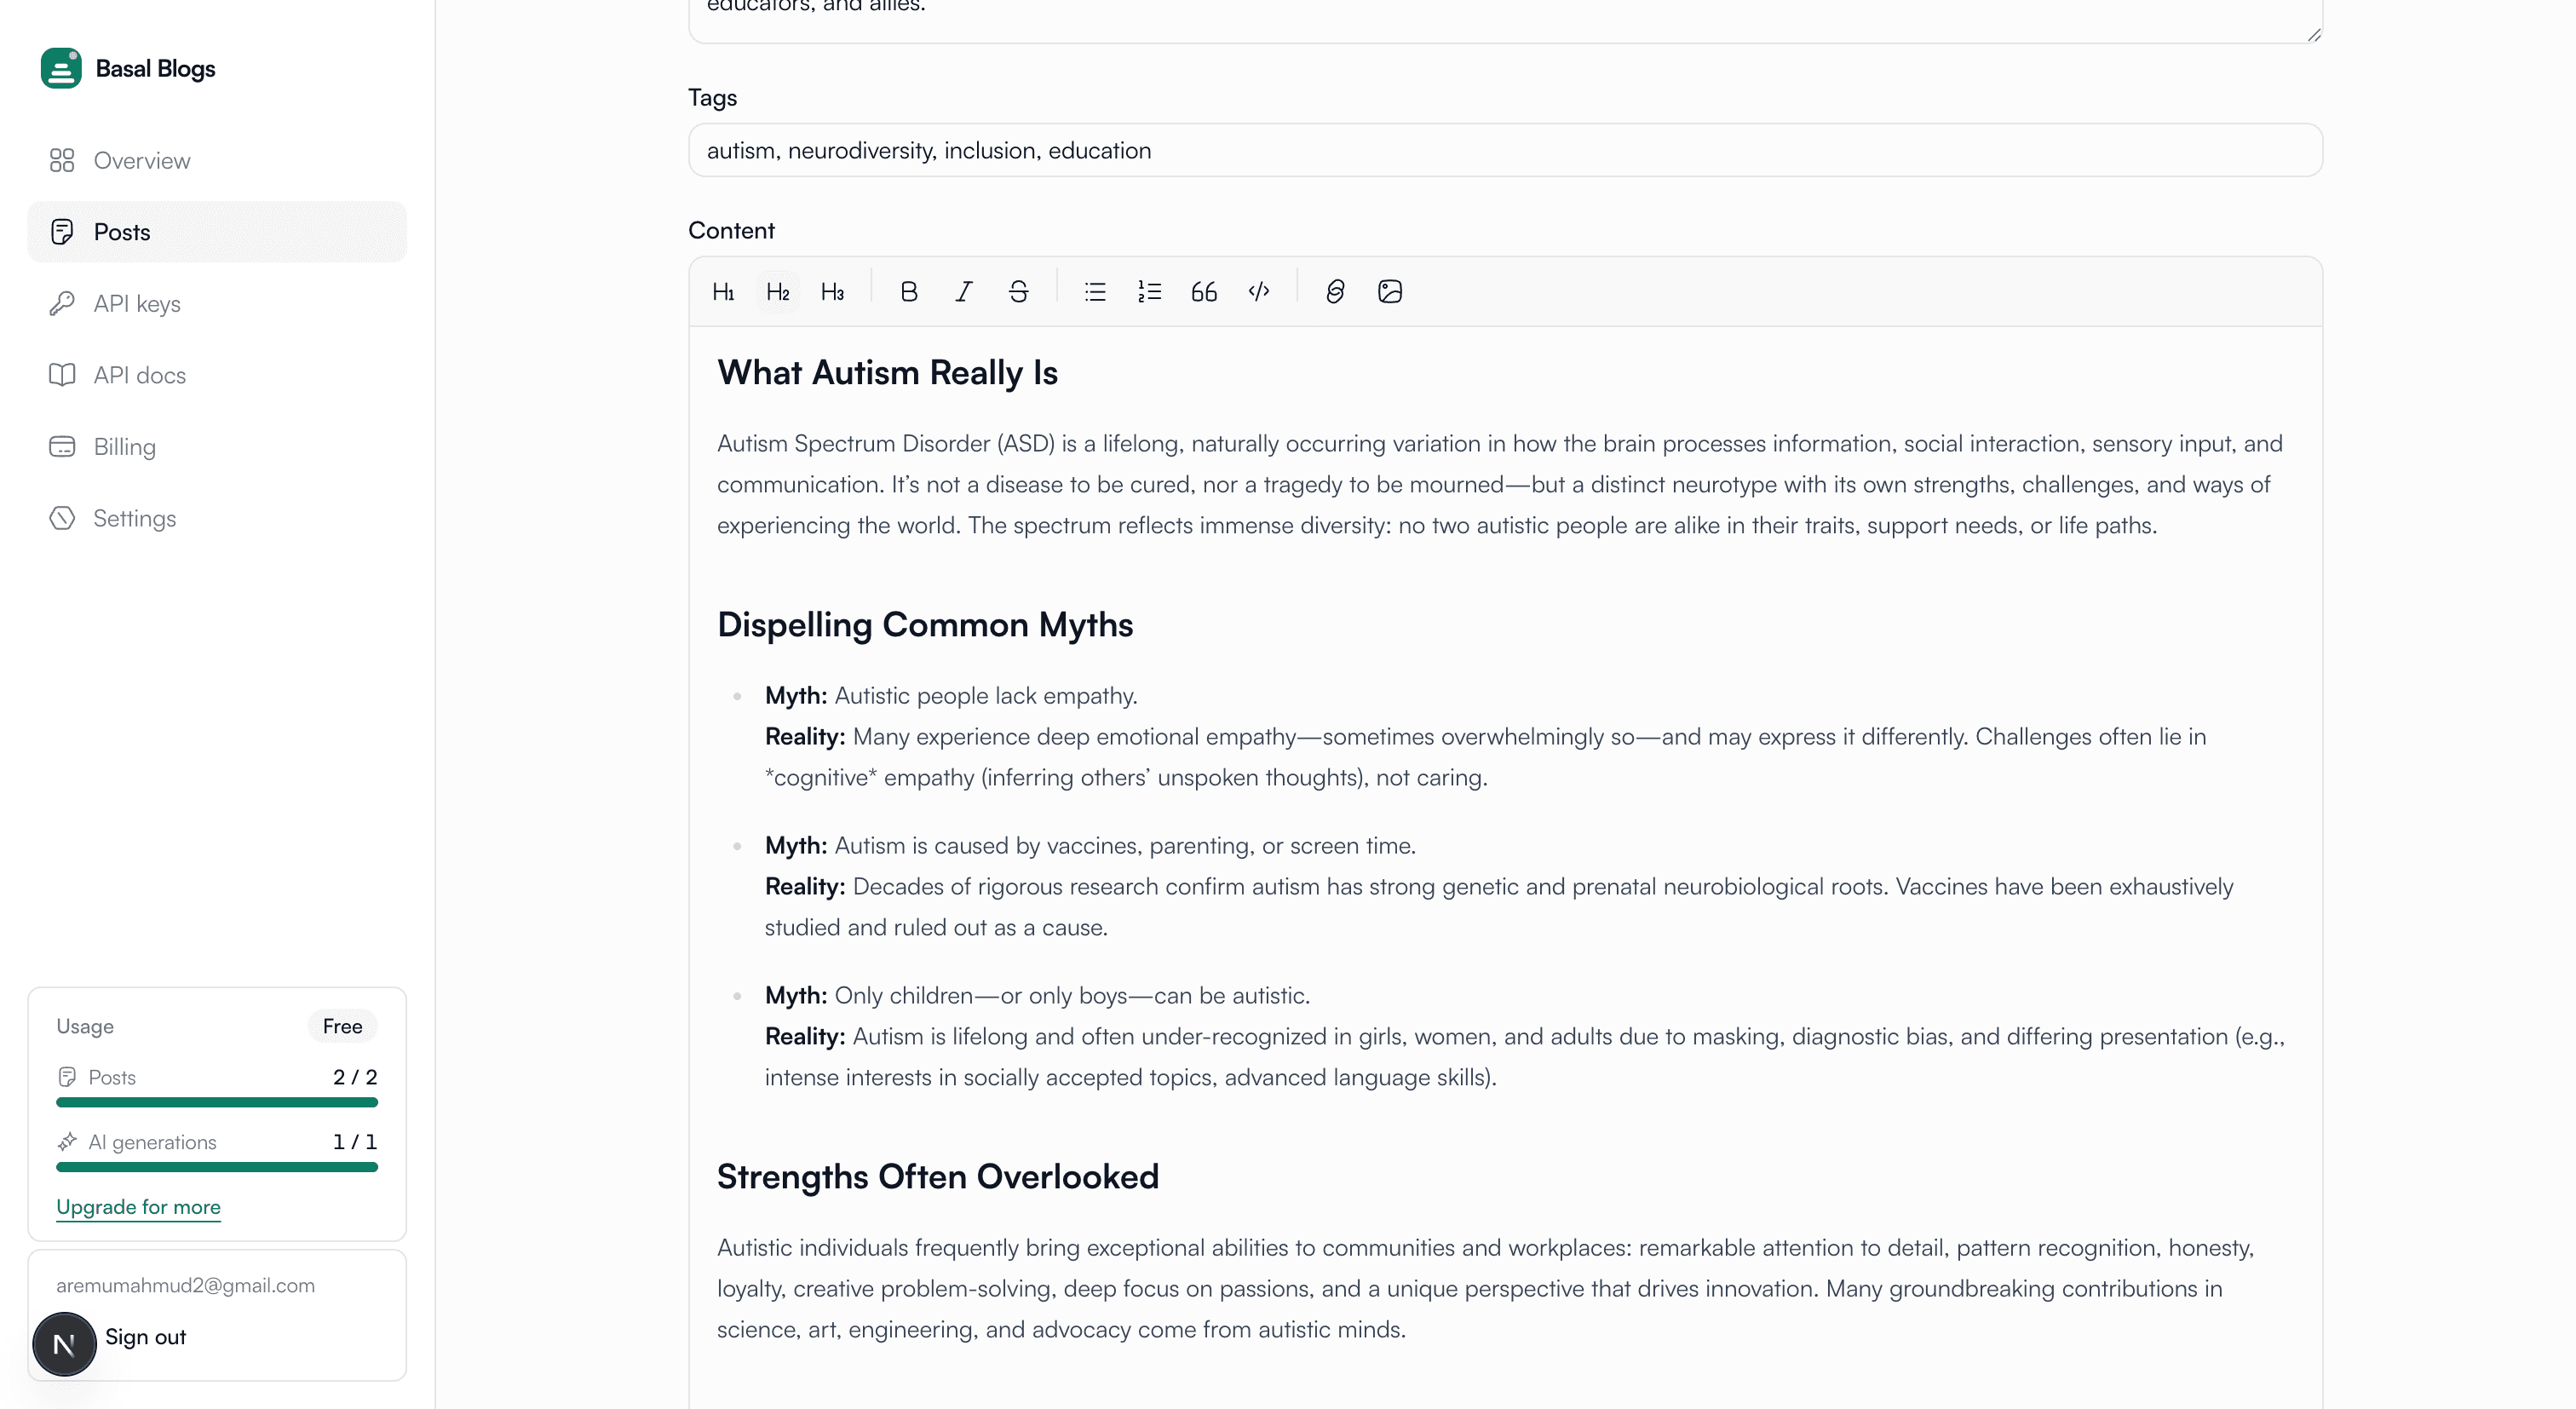Click Upgrade for more link
This screenshot has width=2576, height=1409.
[138, 1206]
